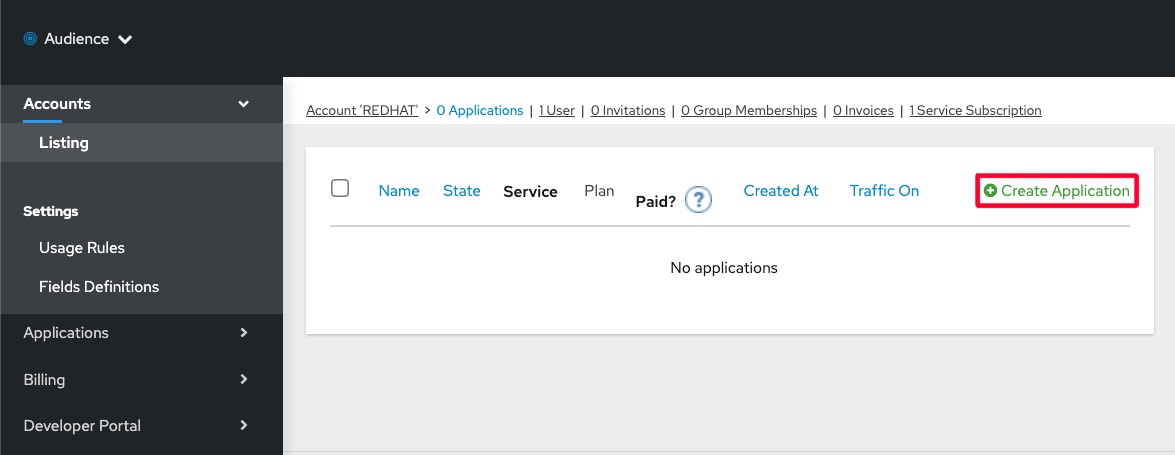
Task: Open the 0 Invitations link
Action: 628,111
